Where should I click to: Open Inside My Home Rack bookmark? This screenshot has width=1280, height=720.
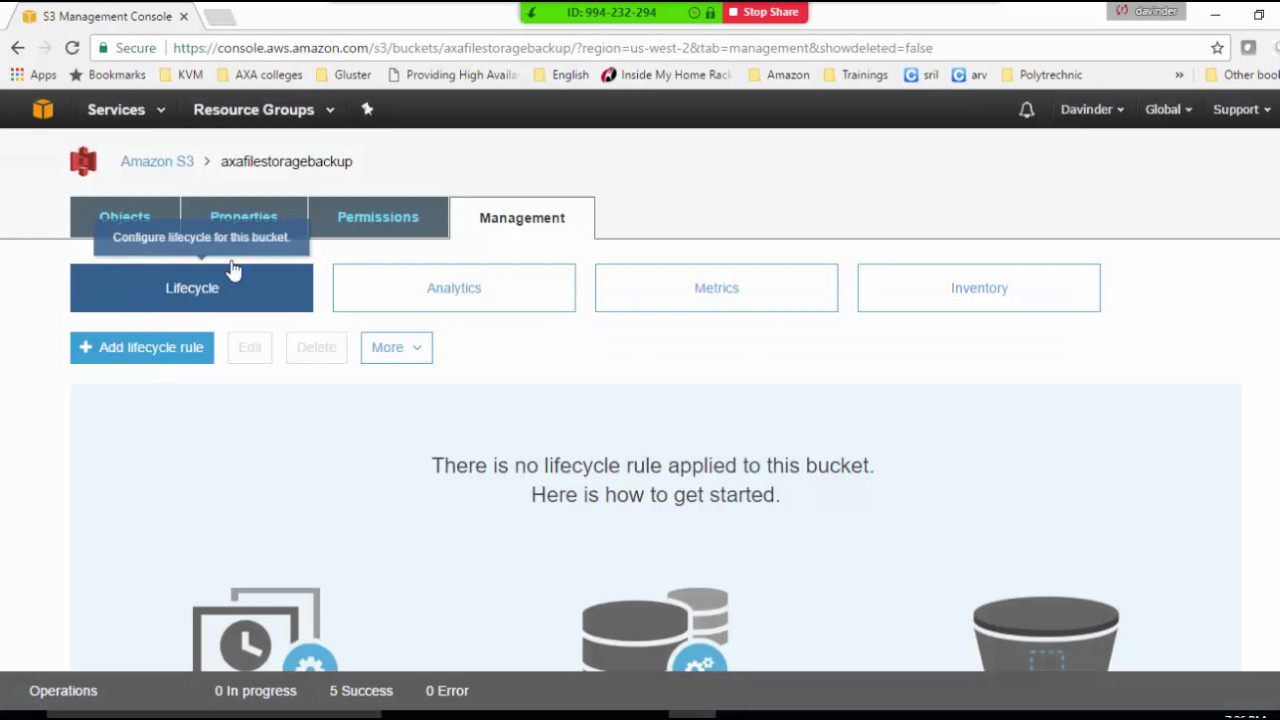click(666, 75)
